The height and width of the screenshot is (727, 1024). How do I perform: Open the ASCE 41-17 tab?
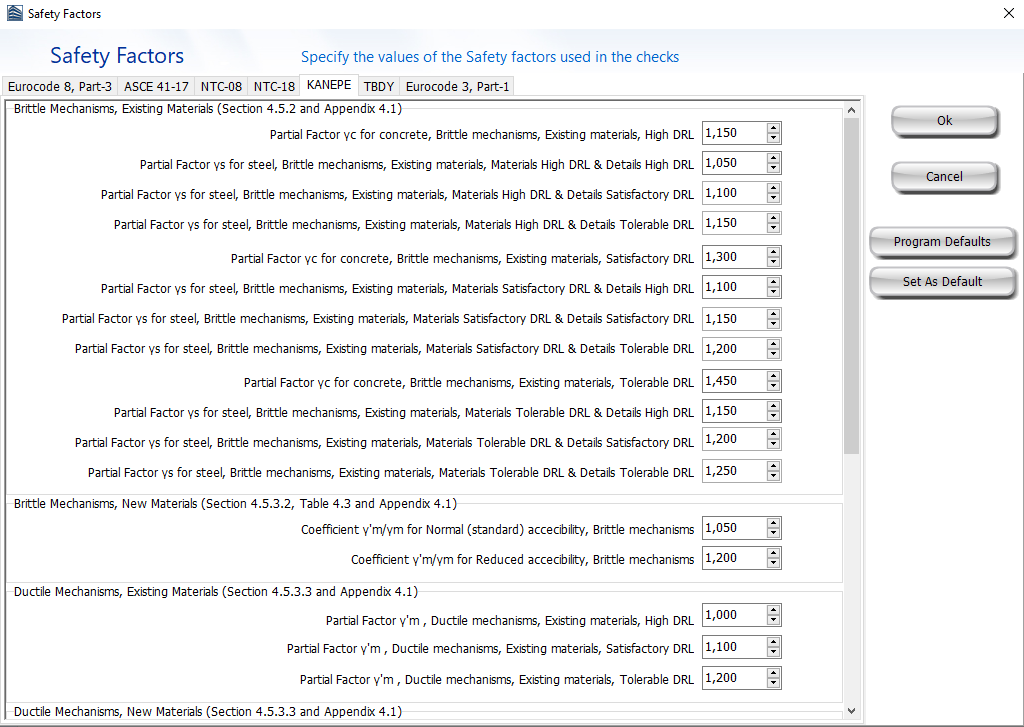pos(156,87)
